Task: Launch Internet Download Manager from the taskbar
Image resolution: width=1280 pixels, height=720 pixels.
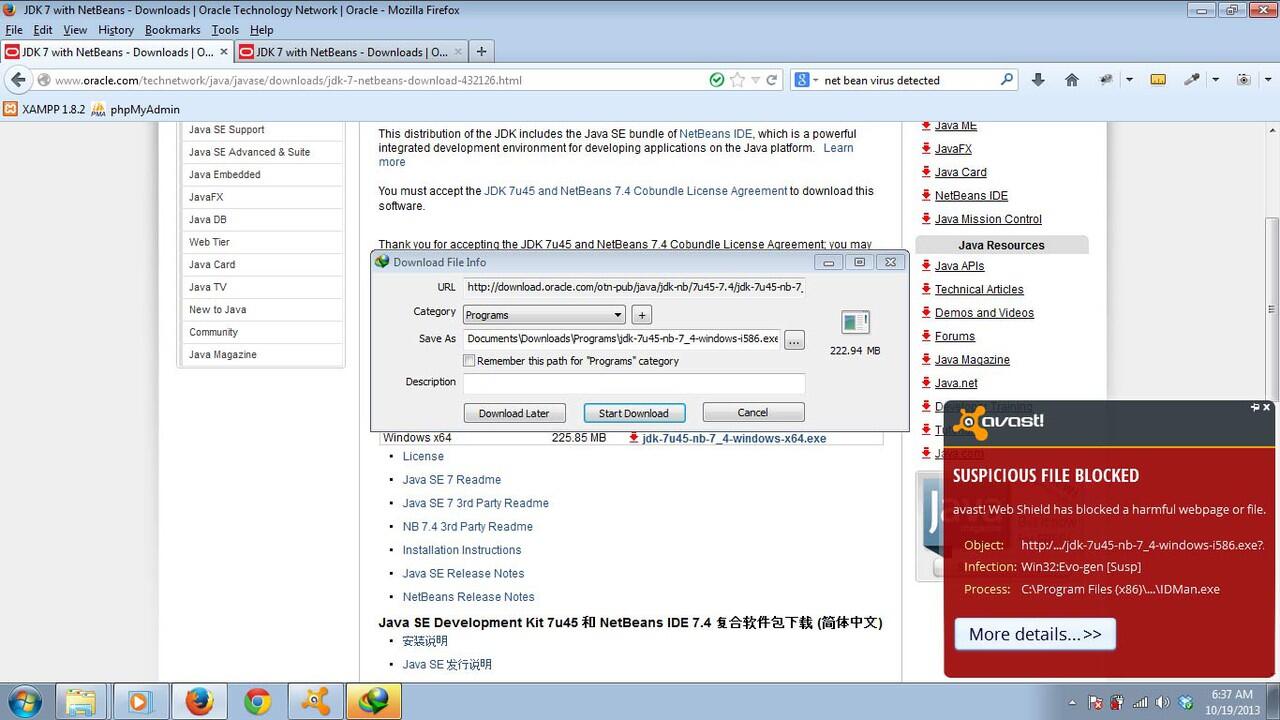Action: coord(373,702)
